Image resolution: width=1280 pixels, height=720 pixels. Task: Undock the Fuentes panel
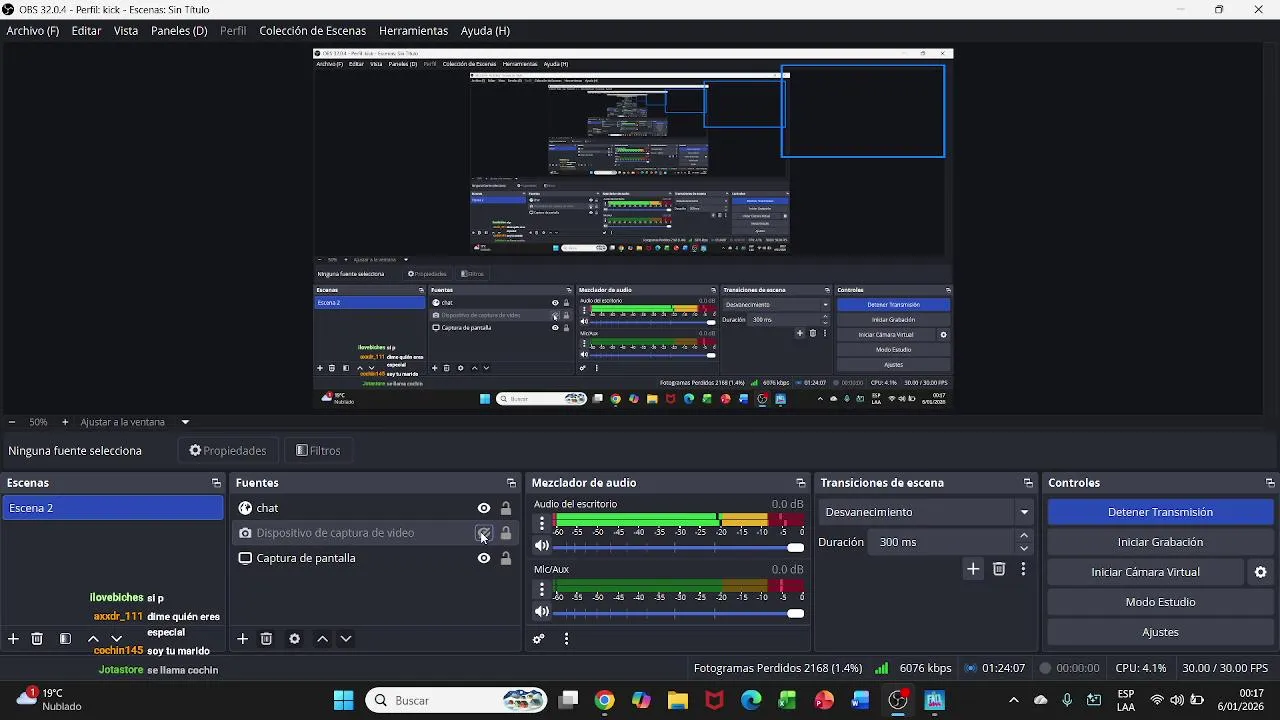click(512, 483)
